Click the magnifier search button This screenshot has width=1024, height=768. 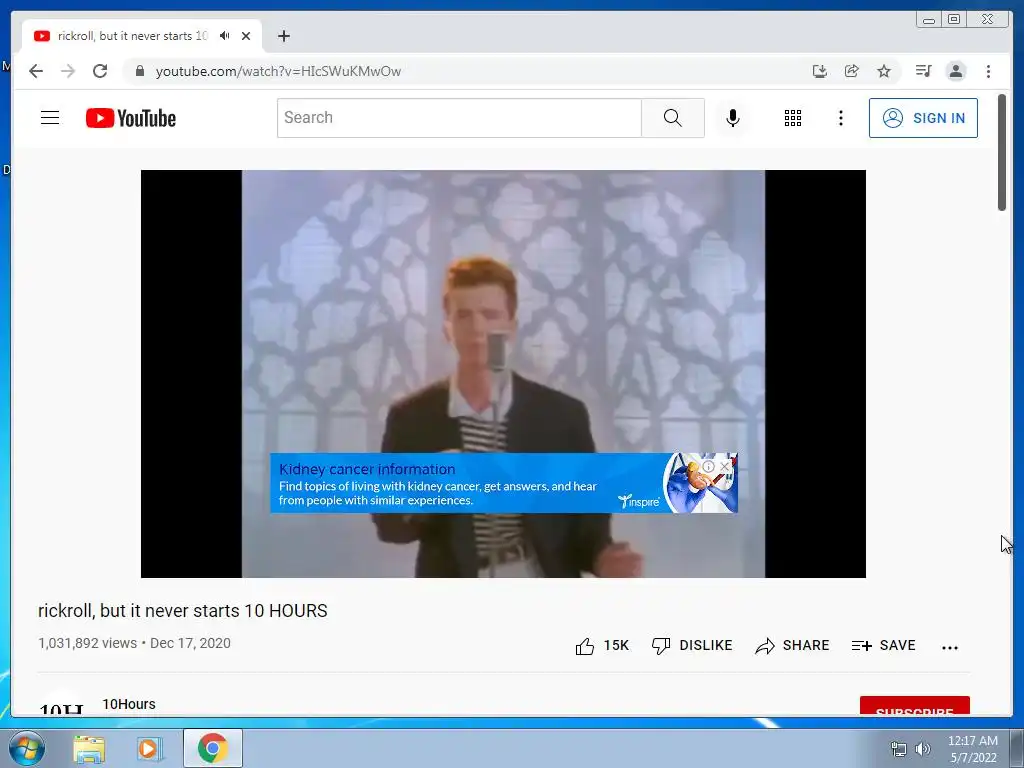click(673, 118)
